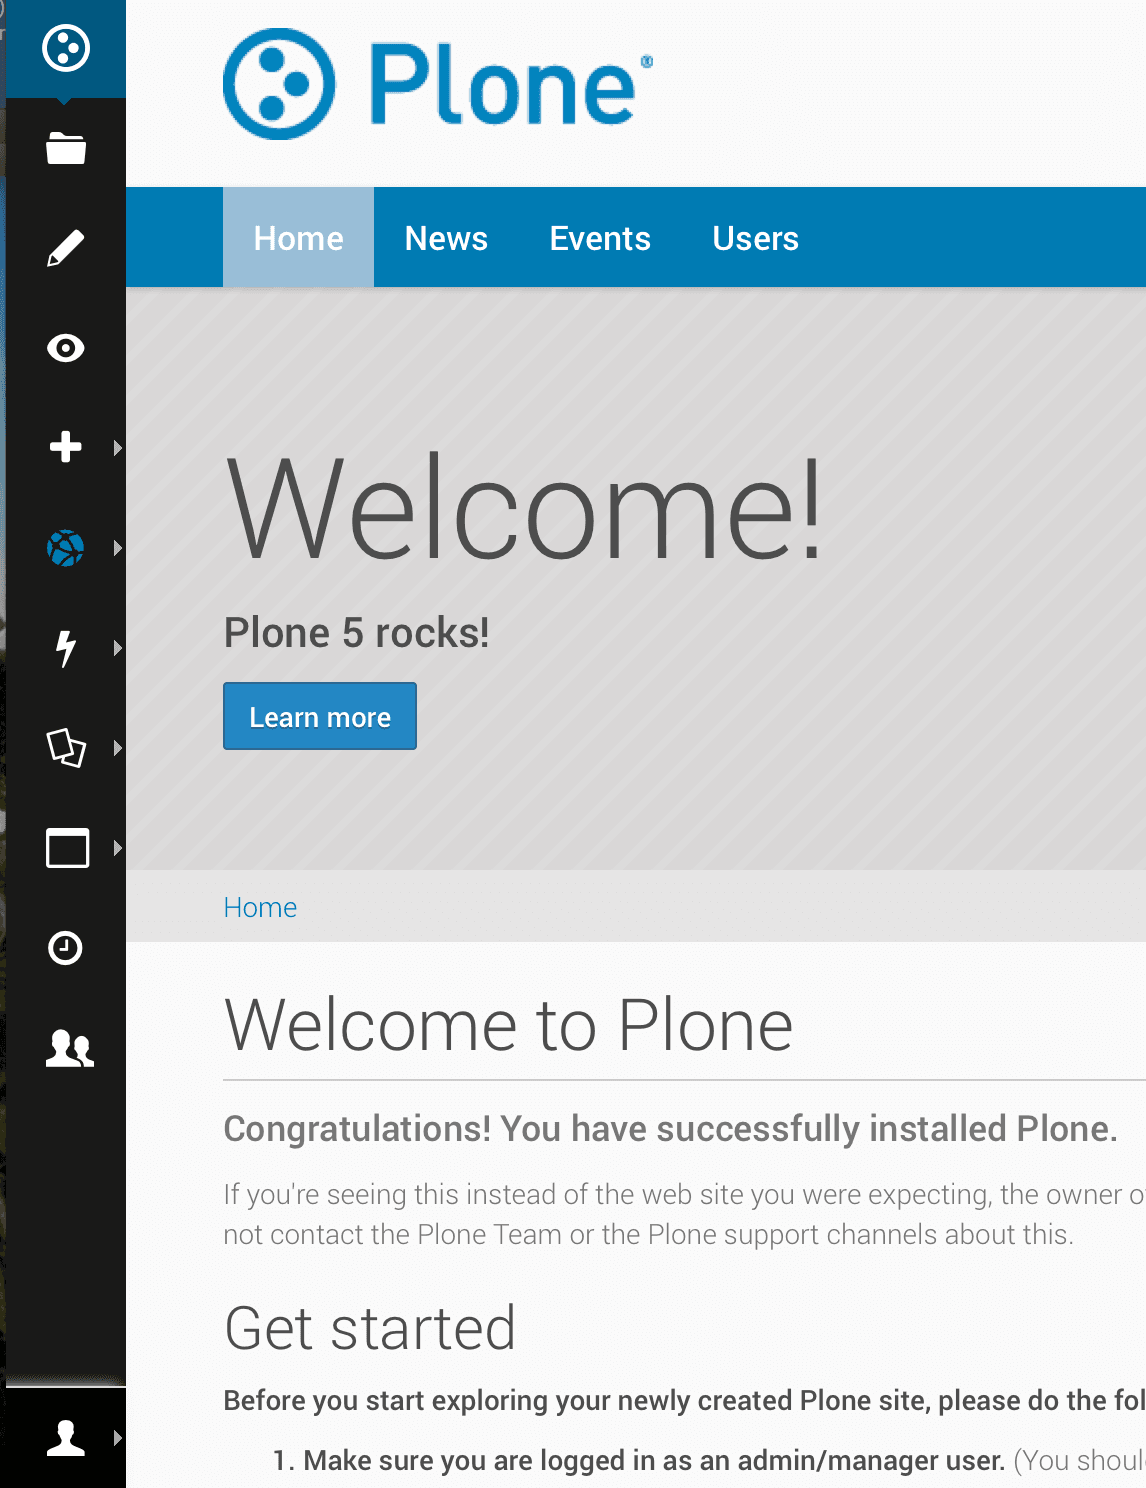This screenshot has height=1488, width=1146.
Task: Select the Edit pencil tool
Action: pos(66,247)
